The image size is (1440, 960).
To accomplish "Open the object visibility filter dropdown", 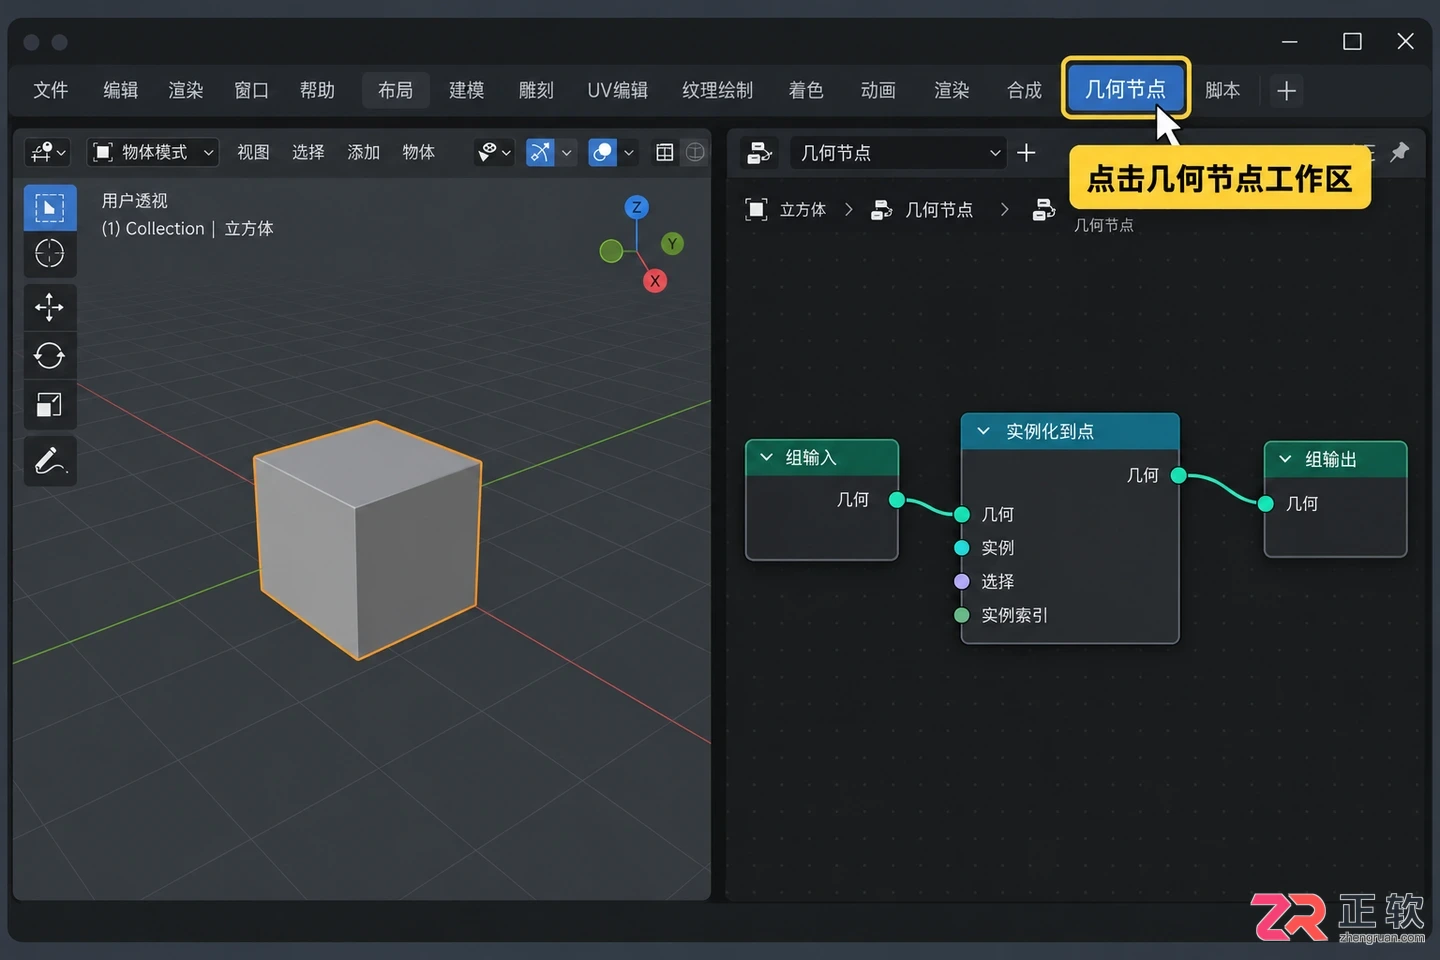I will coord(494,152).
